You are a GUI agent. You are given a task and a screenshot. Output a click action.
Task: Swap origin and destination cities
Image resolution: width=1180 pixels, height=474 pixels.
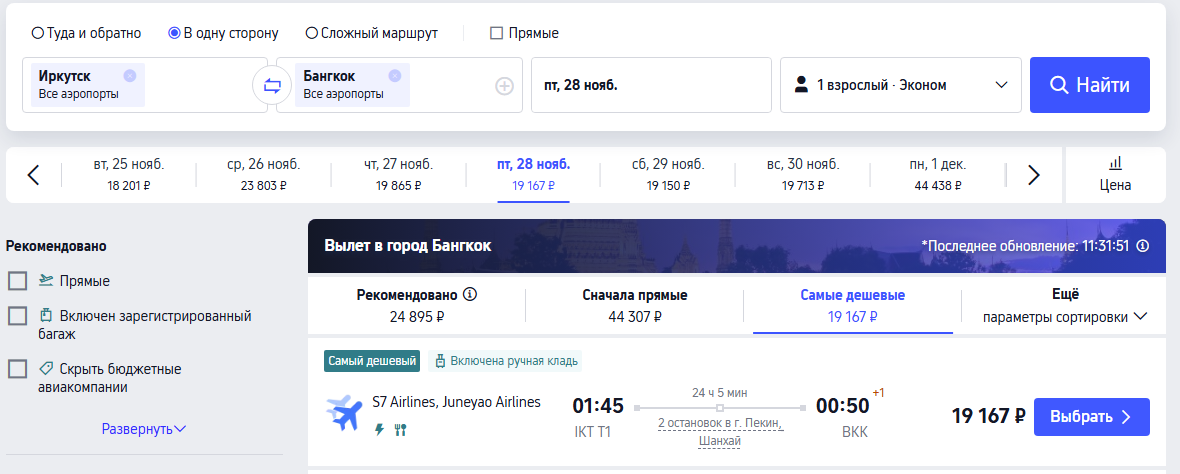pyautogui.click(x=272, y=86)
